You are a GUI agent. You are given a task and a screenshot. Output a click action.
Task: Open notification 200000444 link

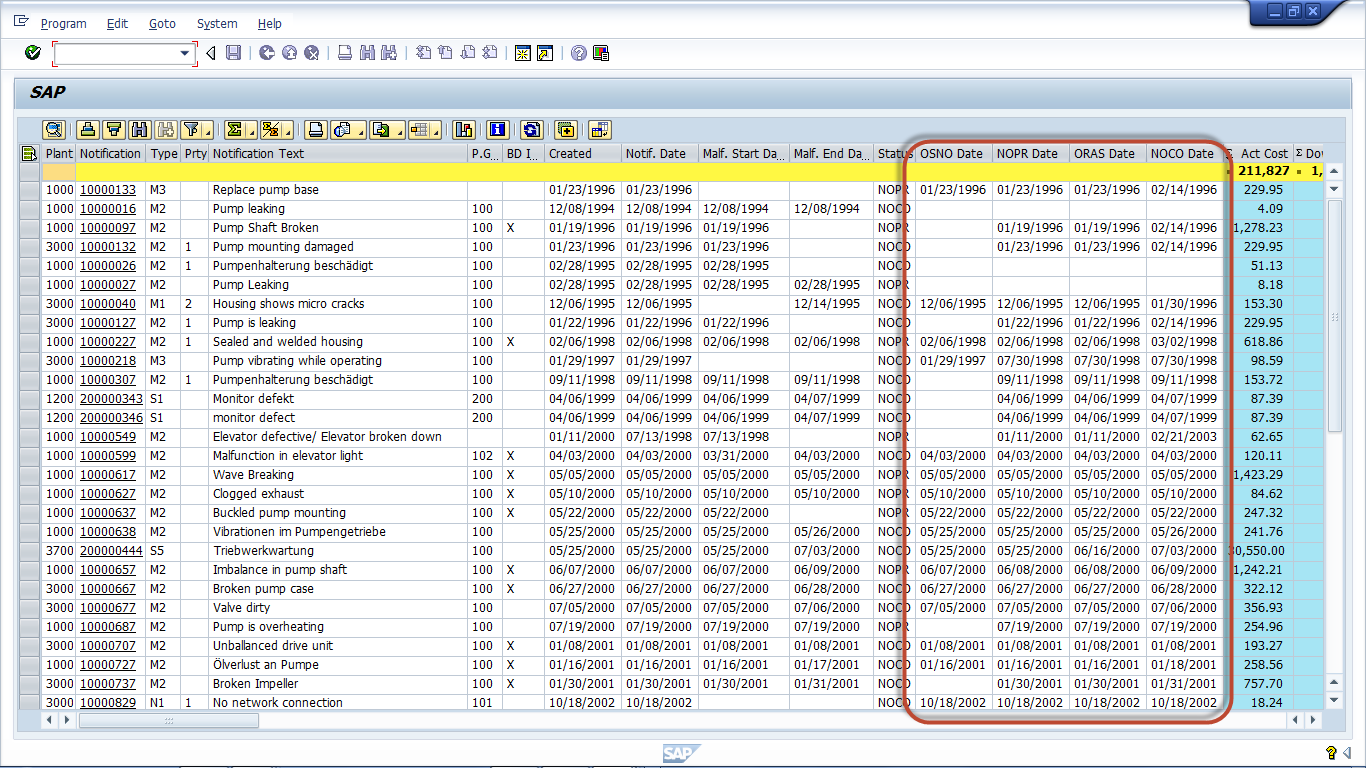tap(111, 551)
